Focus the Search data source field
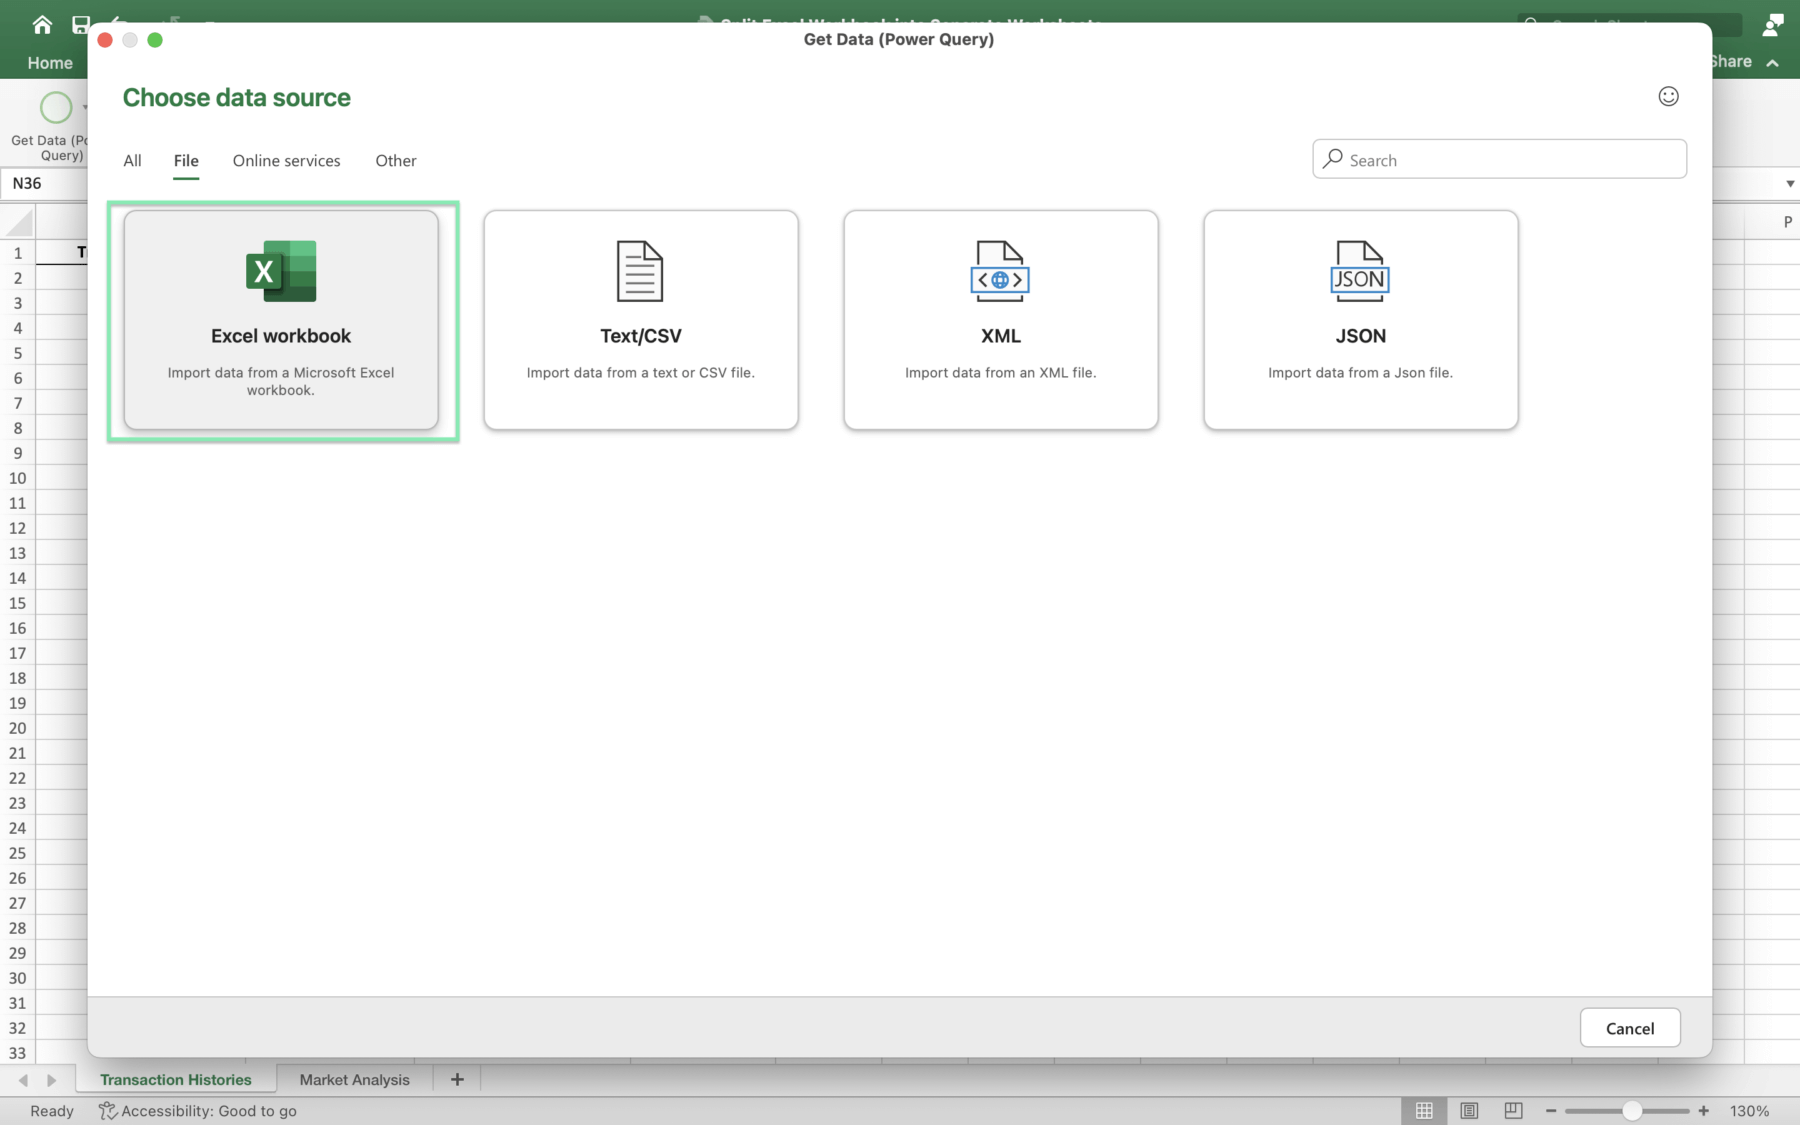 [x=1499, y=159]
